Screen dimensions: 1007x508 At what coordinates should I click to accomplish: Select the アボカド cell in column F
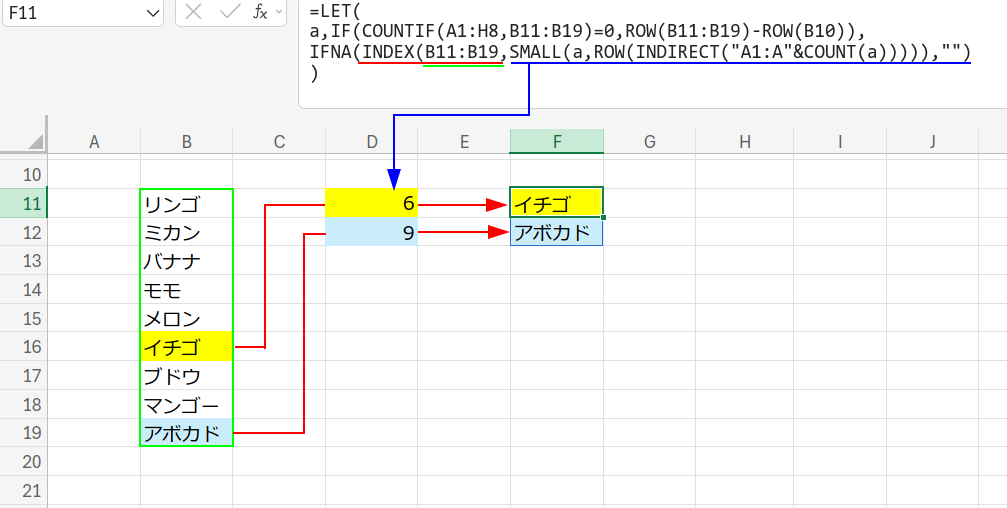556,233
